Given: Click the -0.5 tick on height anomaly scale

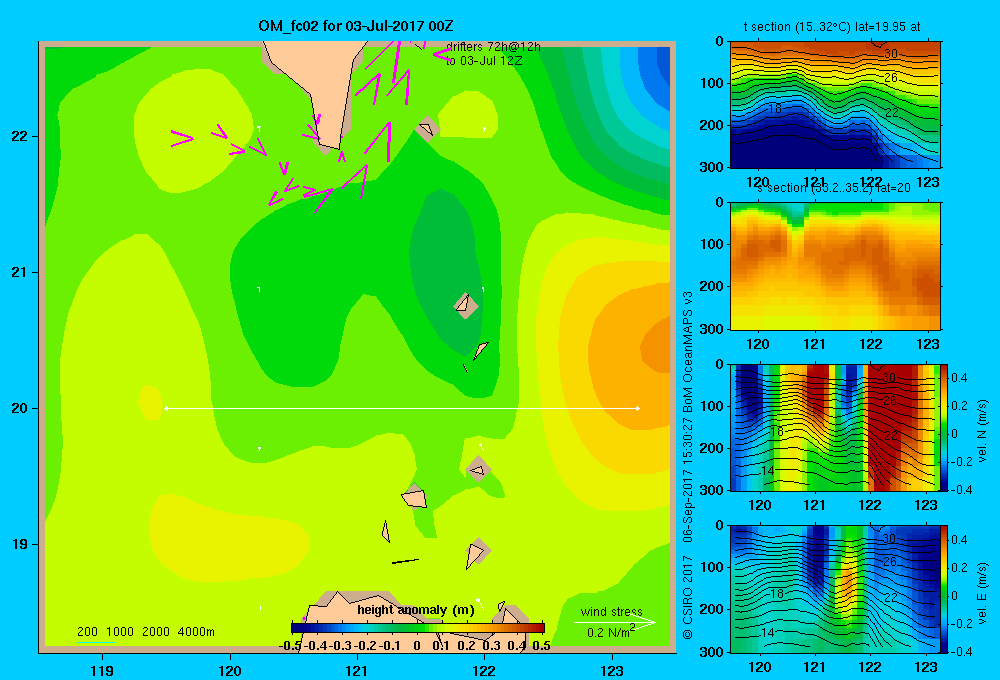Looking at the screenshot, I should pos(290,646).
